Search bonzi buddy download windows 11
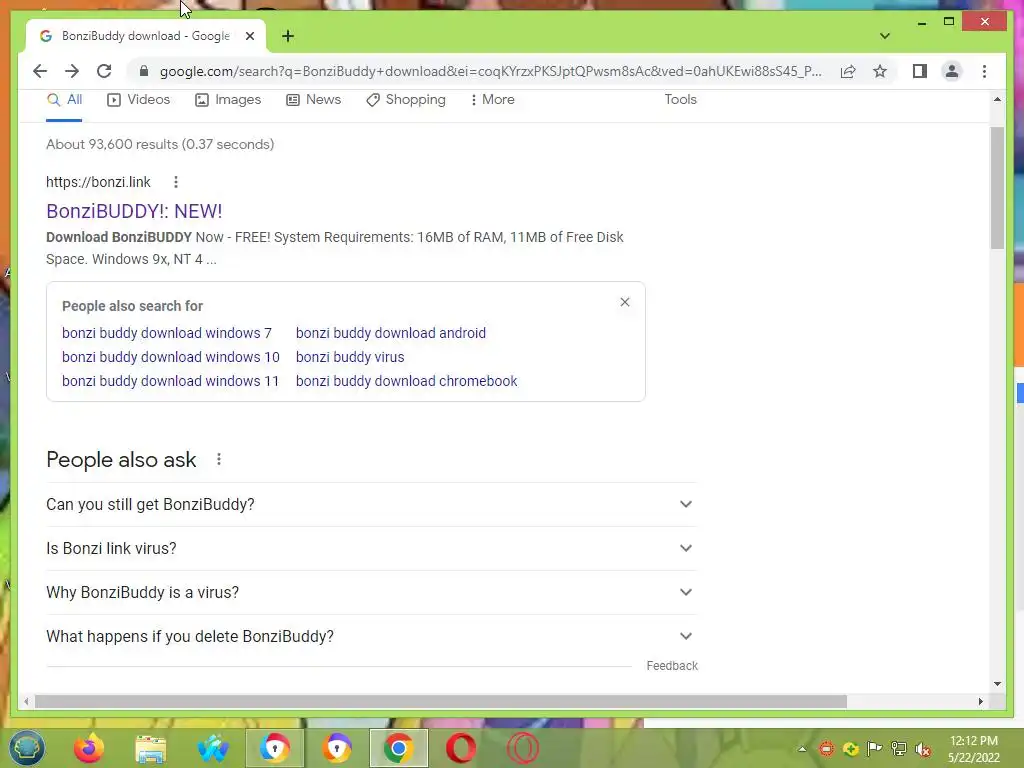Image resolution: width=1024 pixels, height=768 pixels. pos(170,381)
